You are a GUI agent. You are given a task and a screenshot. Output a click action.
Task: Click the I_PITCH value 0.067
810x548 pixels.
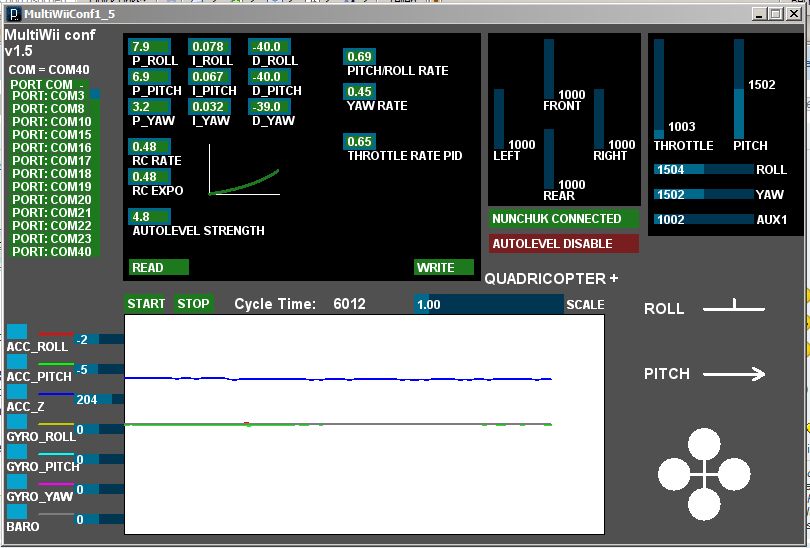pos(209,76)
